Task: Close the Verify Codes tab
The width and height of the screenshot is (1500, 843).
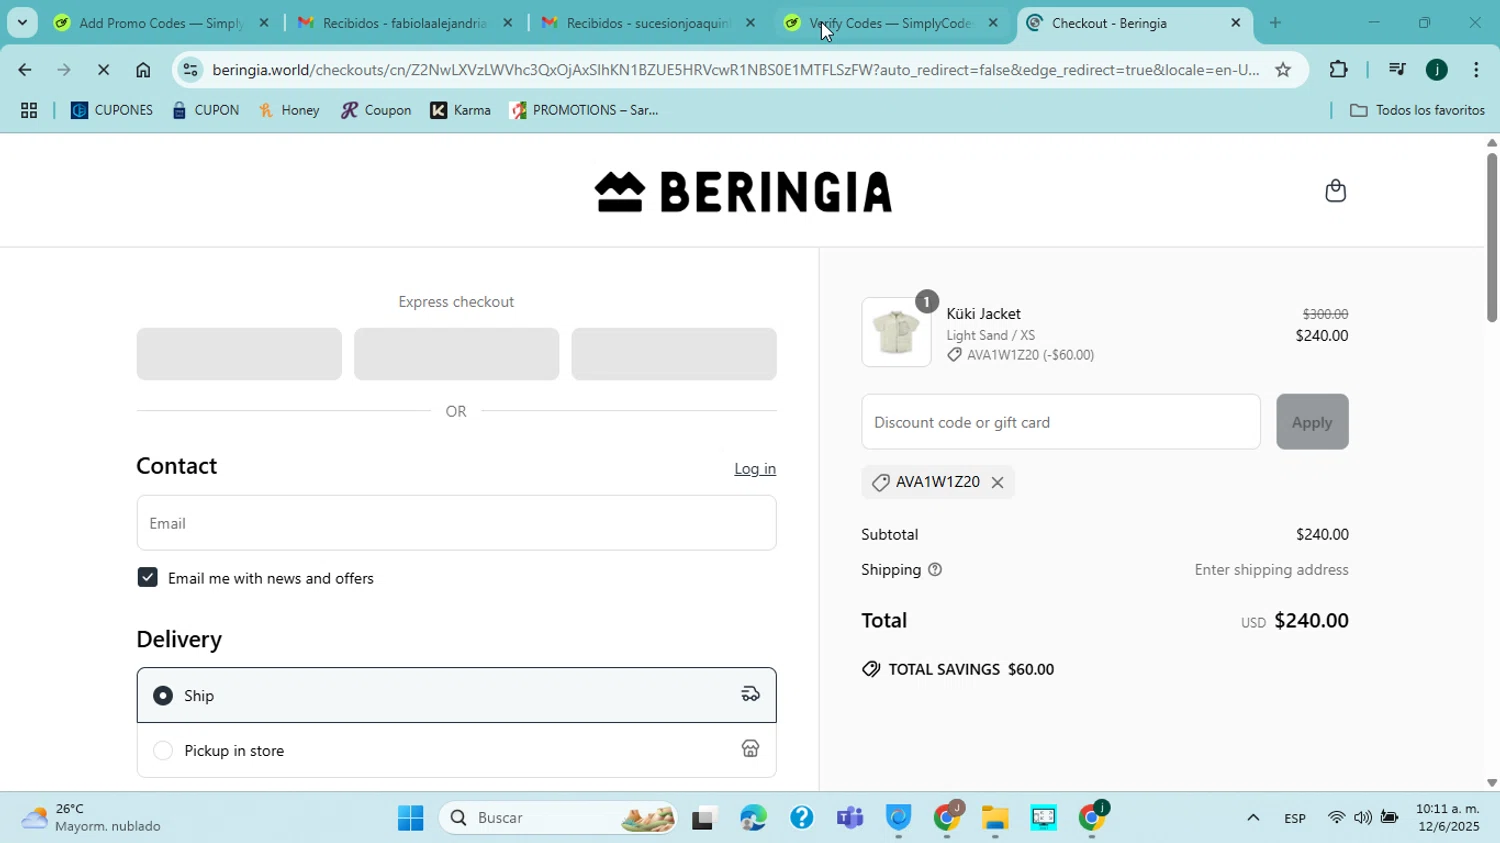Action: tap(993, 23)
